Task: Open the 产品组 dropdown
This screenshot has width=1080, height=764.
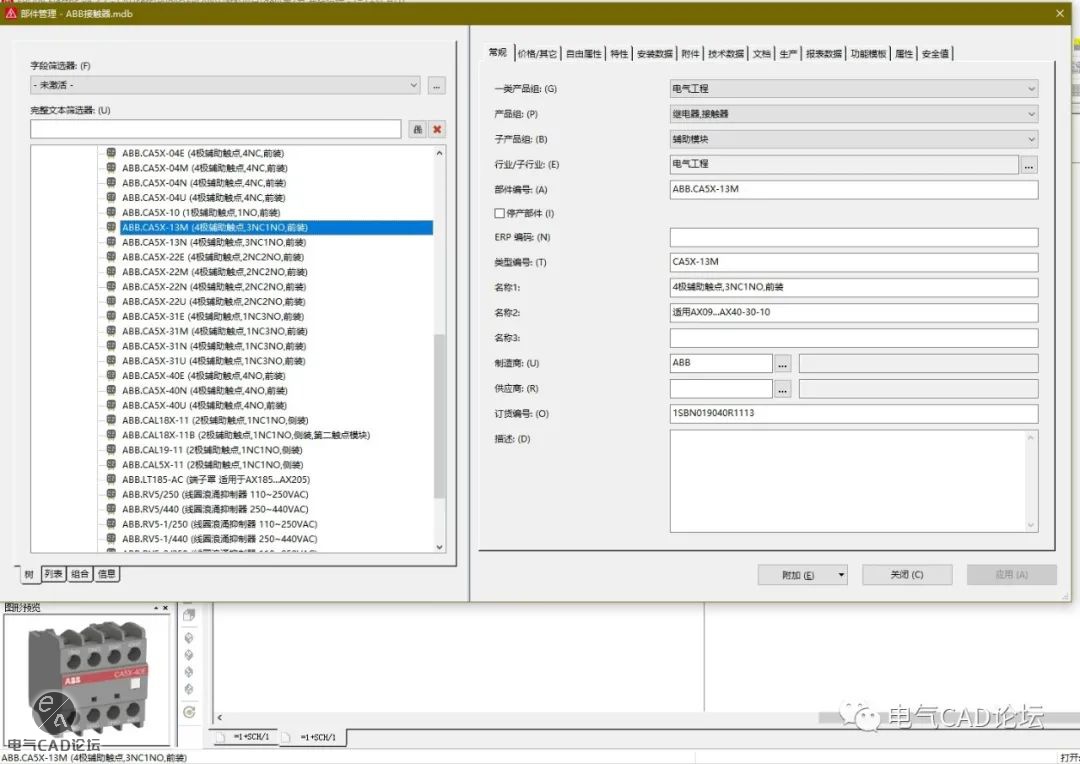Action: 1031,114
